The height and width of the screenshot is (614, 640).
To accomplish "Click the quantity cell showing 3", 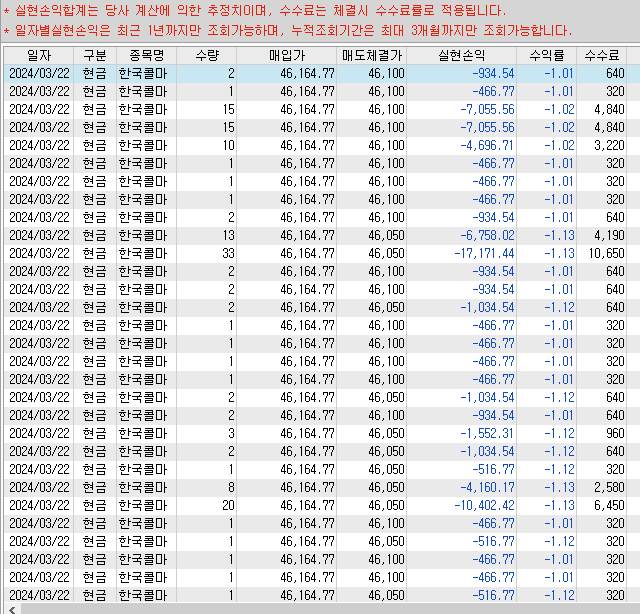I will pos(207,434).
